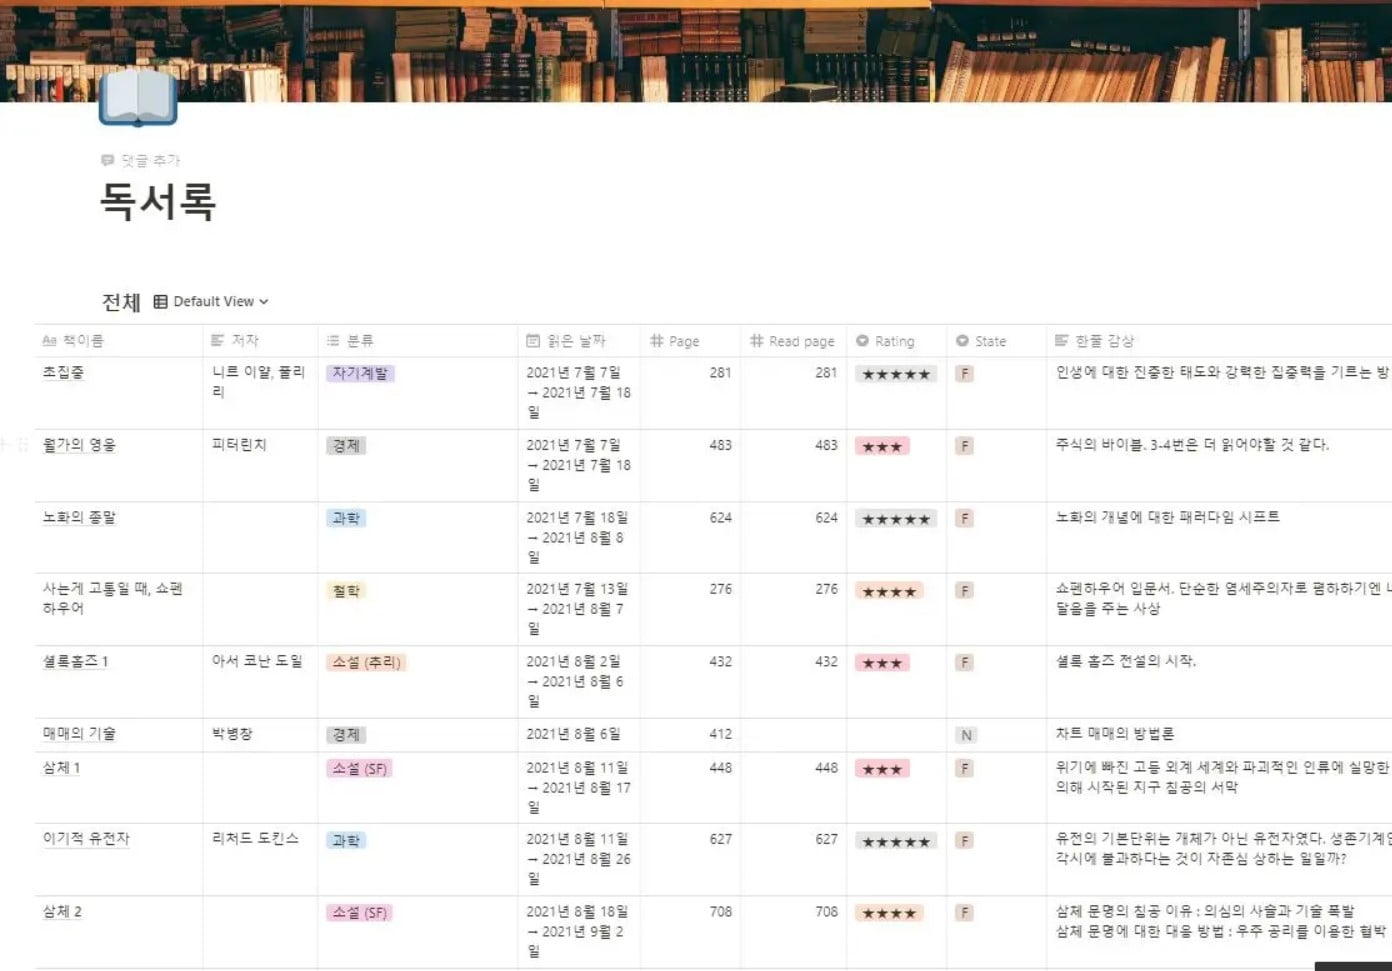Click the 경제 tag in 월가의 영웅 row
Viewport: 1392px width, 971px height.
346,446
